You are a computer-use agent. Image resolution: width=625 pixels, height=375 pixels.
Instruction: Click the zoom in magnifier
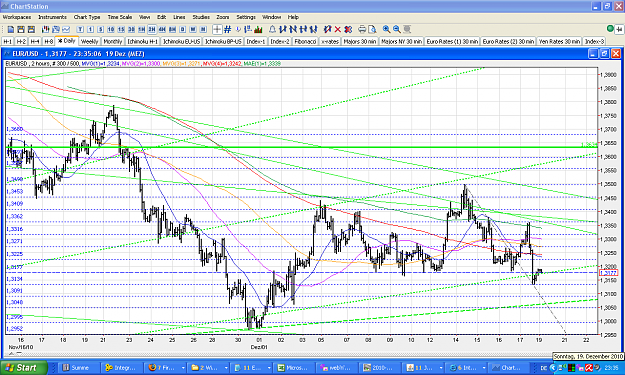(386, 29)
